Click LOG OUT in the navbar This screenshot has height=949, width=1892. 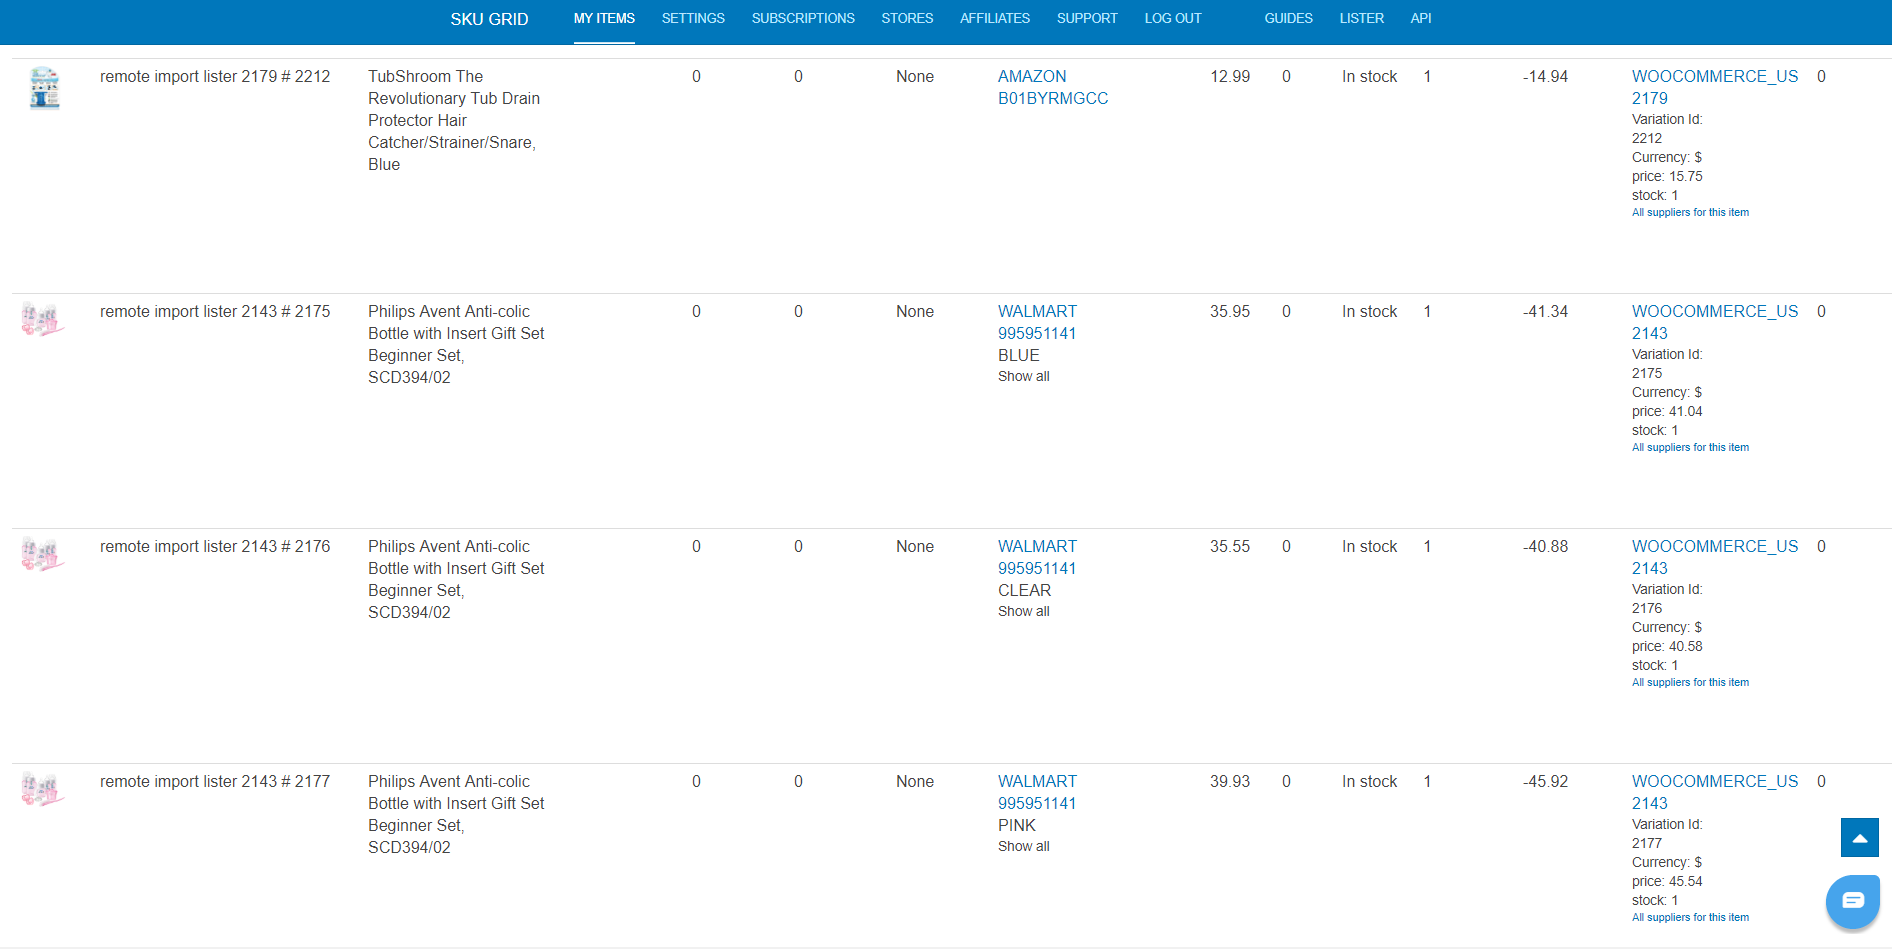tap(1173, 18)
